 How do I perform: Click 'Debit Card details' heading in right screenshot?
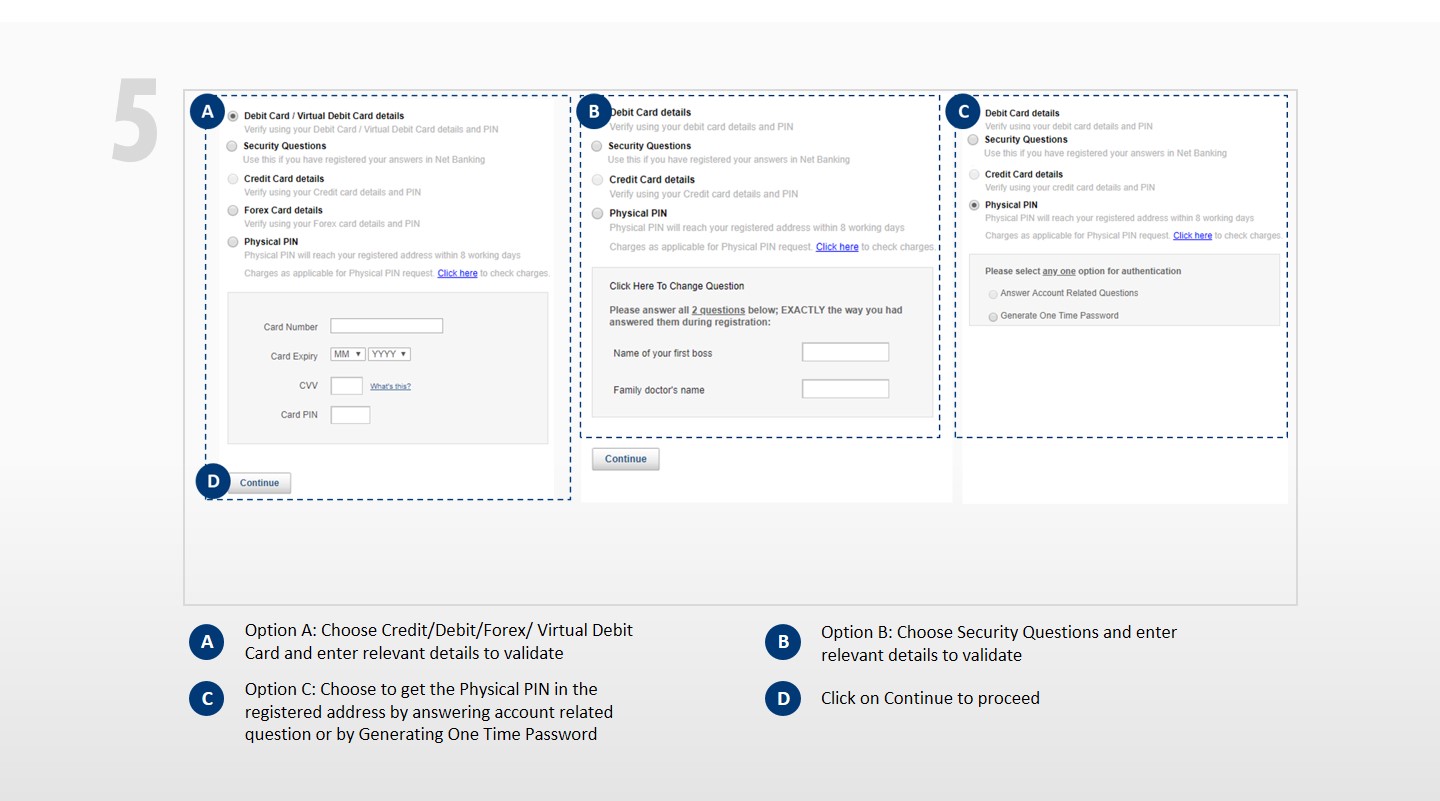coord(1022,113)
